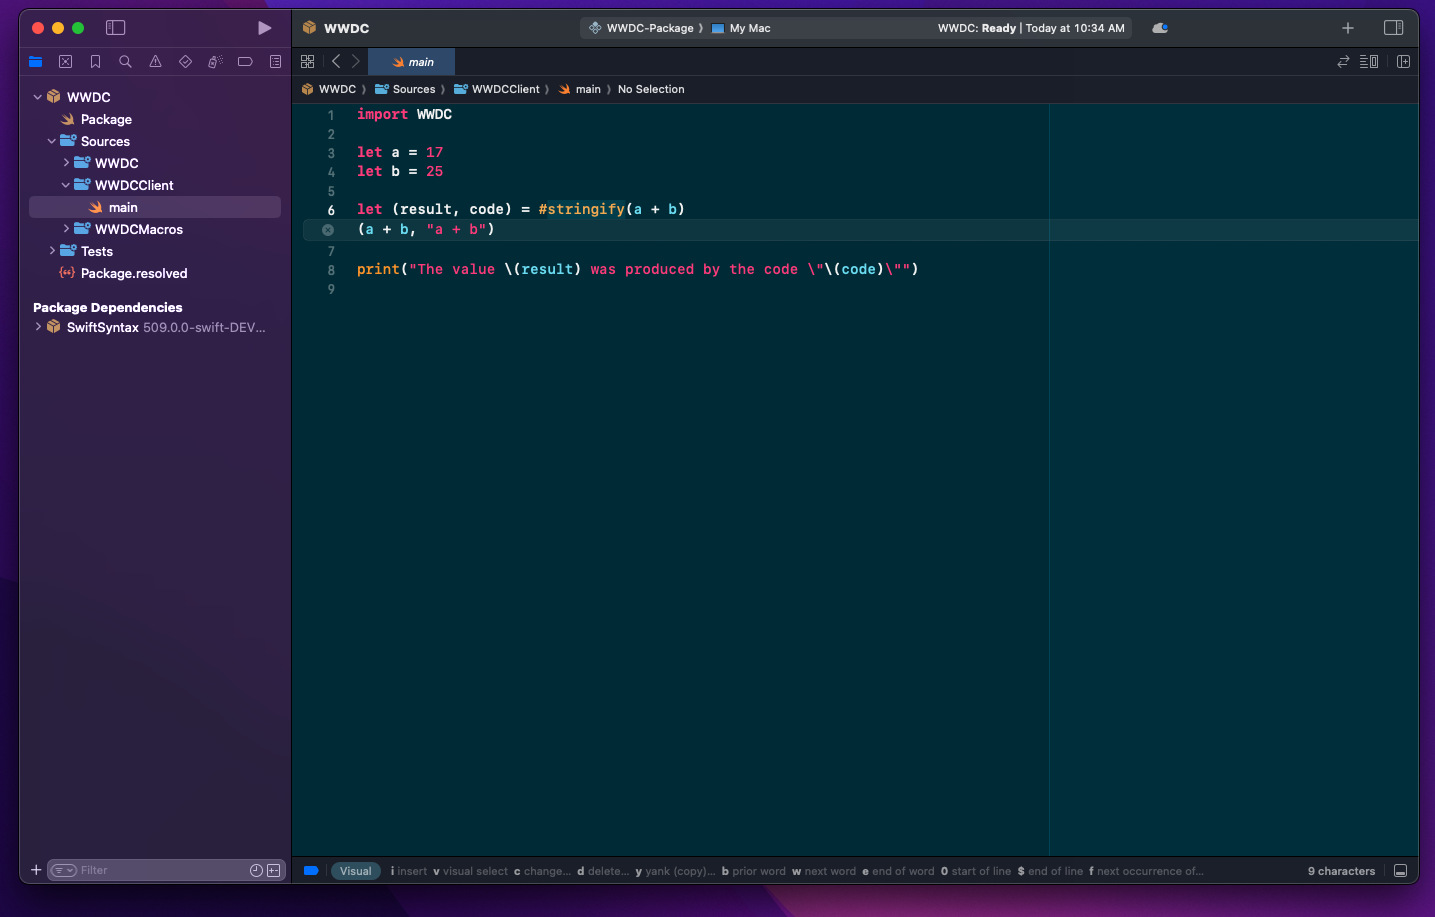Click the print statement line
Viewport: 1435px width, 917px height.
pos(637,269)
